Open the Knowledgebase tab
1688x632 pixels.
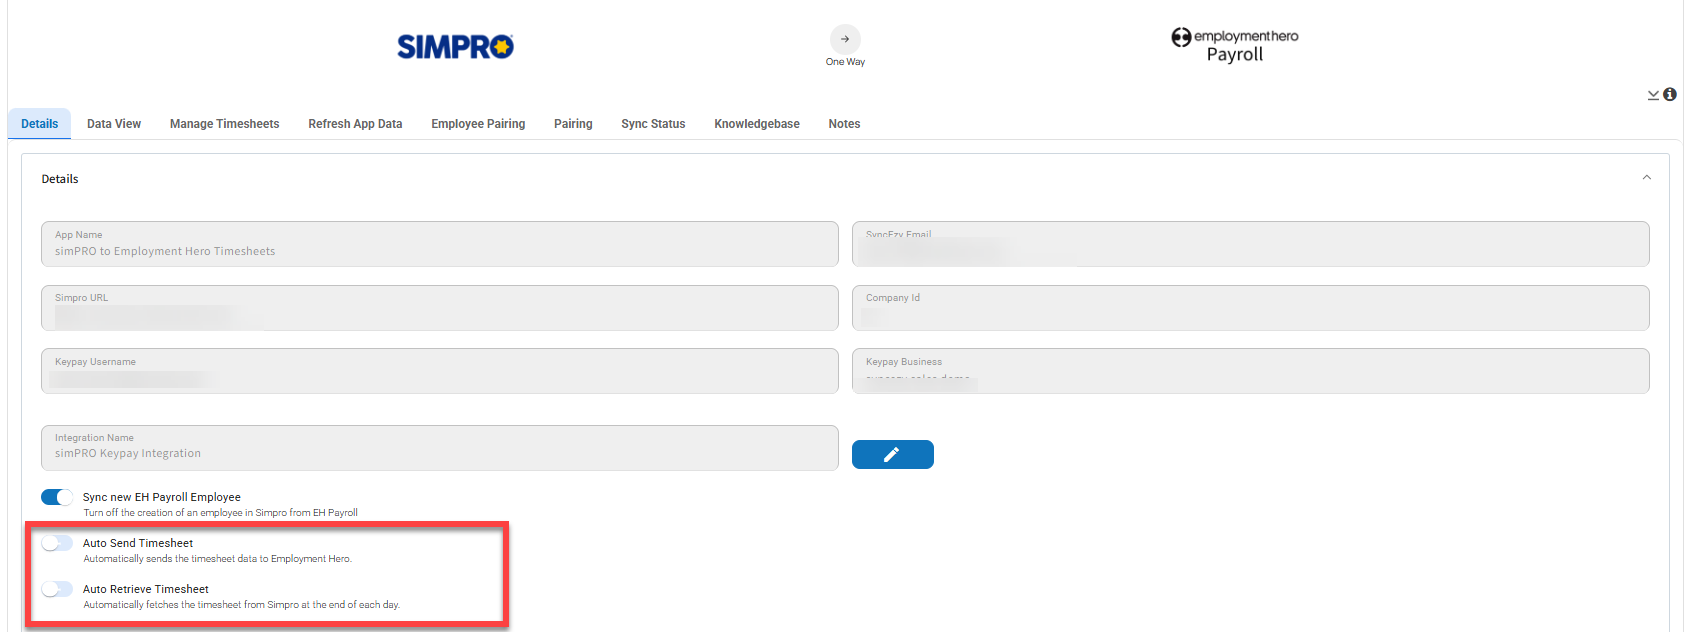click(757, 124)
